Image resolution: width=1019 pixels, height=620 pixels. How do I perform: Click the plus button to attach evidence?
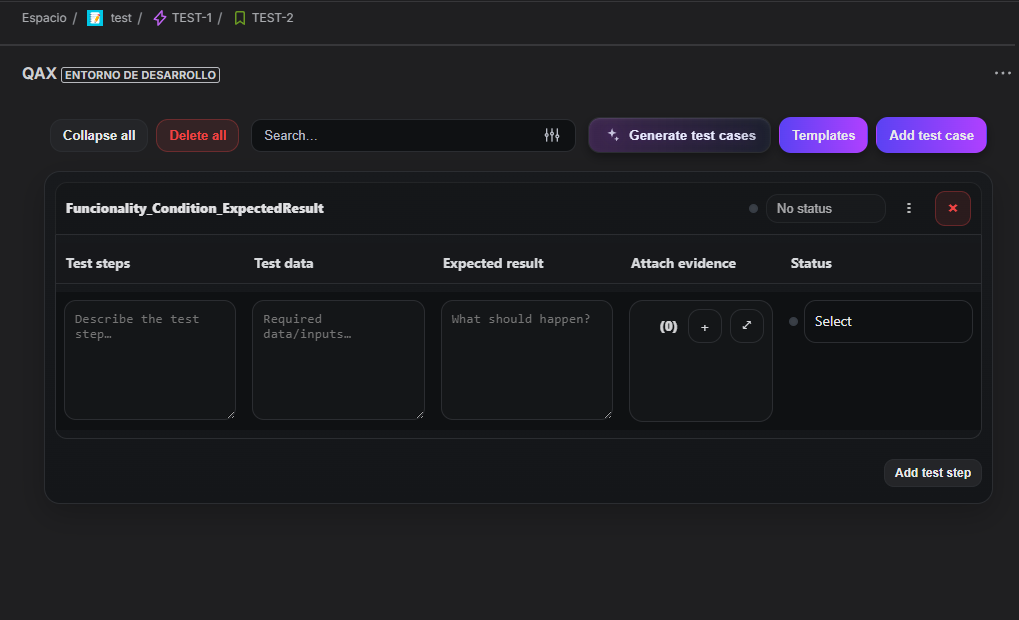[x=704, y=326]
